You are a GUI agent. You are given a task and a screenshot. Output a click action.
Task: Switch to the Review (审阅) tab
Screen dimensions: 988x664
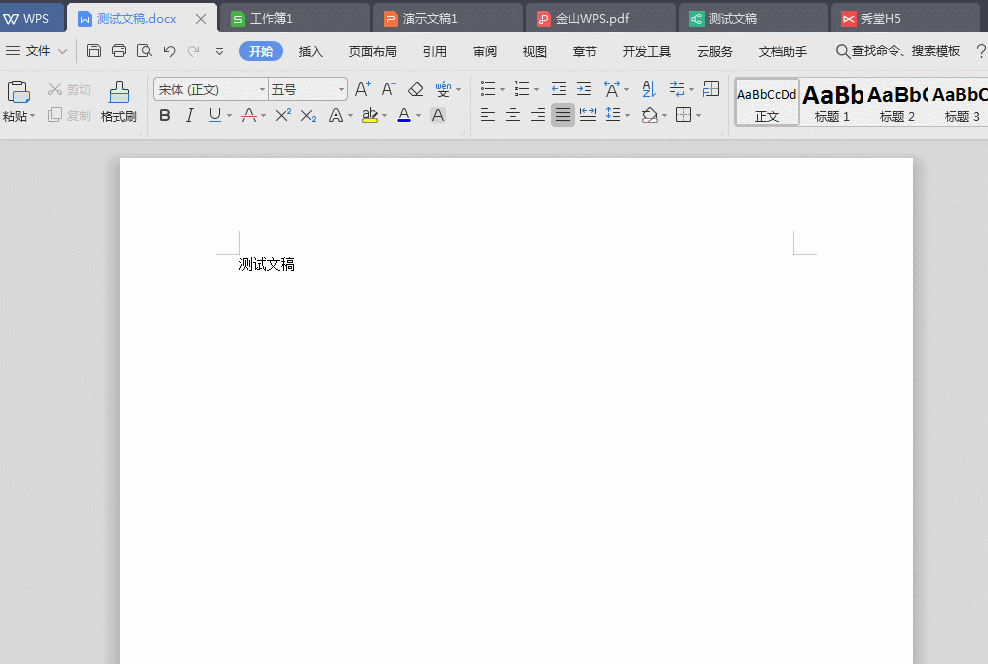coord(485,52)
